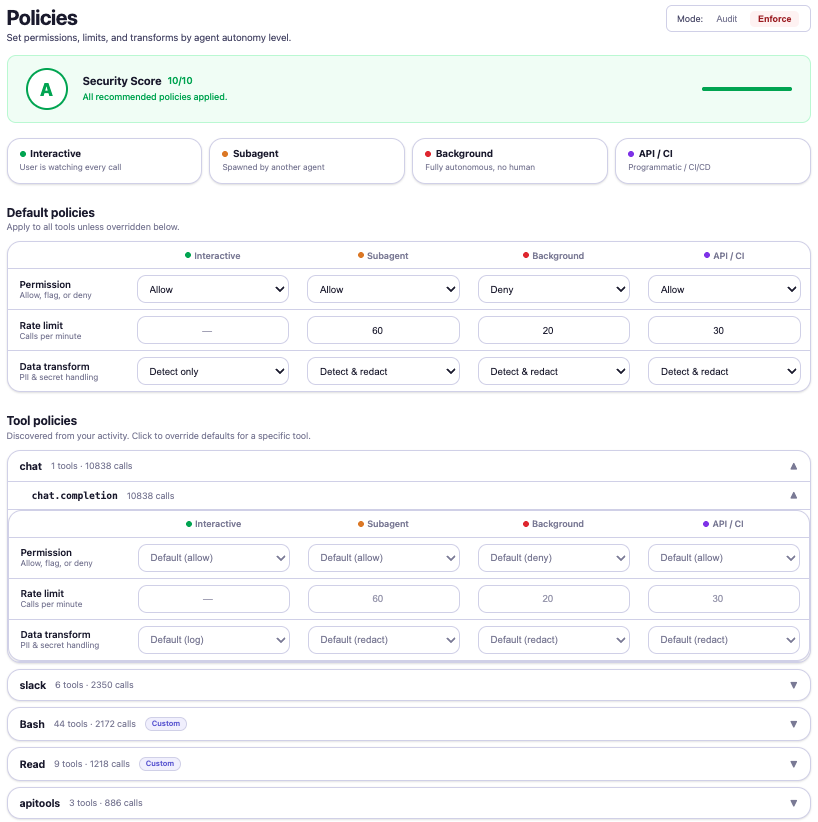The height and width of the screenshot is (822, 818).
Task: Click the green "A" security score badge
Action: (x=46, y=89)
